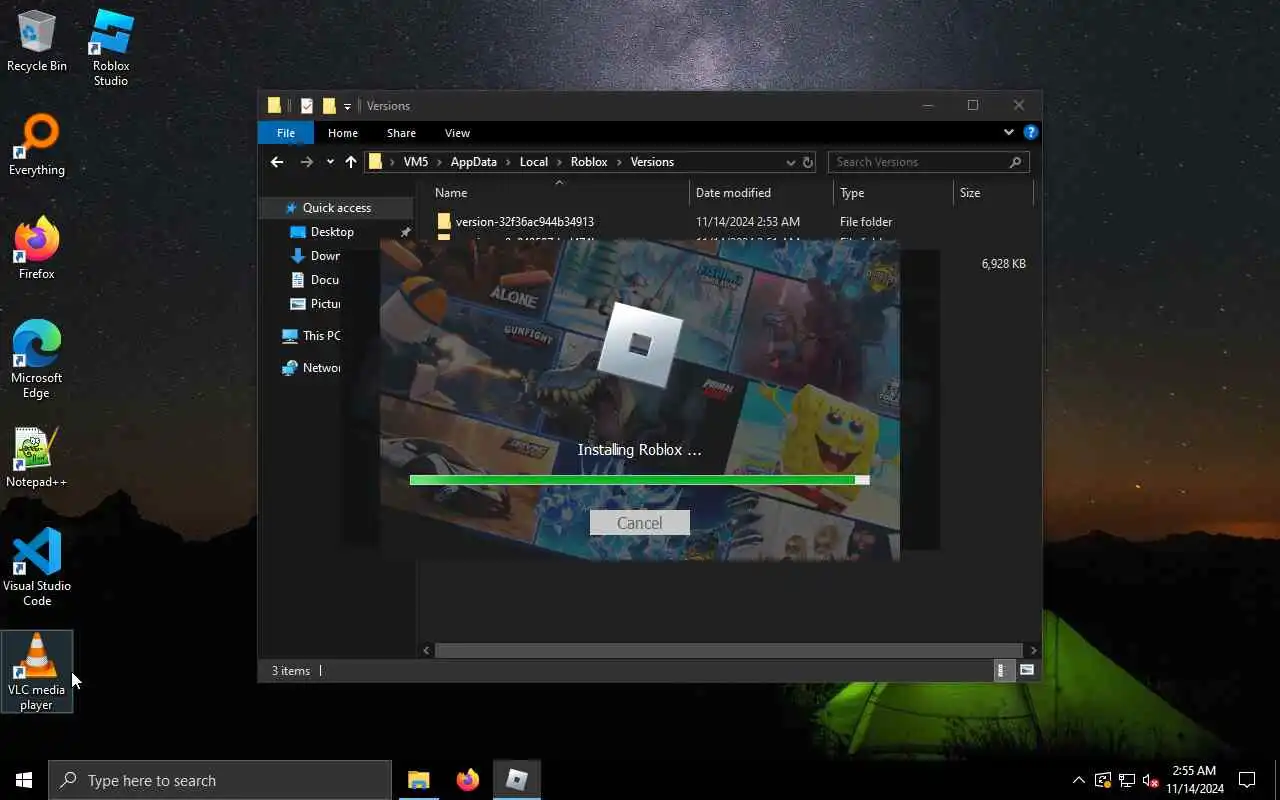Click the Windows Update tray icon
The height and width of the screenshot is (800, 1280).
(1103, 780)
